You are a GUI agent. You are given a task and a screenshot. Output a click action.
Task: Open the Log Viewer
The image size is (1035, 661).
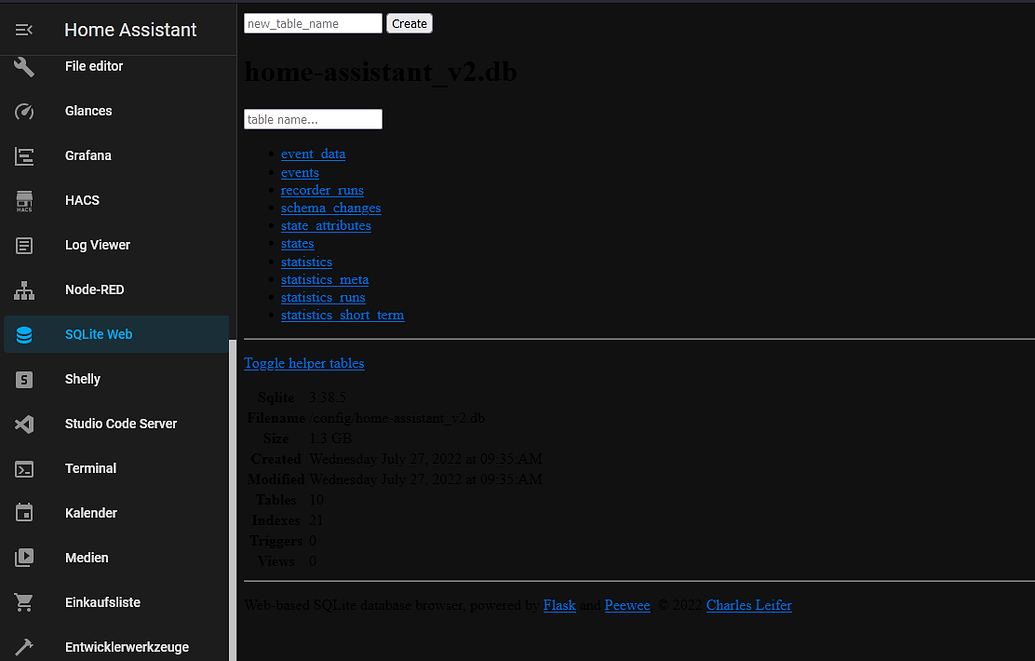coord(96,245)
